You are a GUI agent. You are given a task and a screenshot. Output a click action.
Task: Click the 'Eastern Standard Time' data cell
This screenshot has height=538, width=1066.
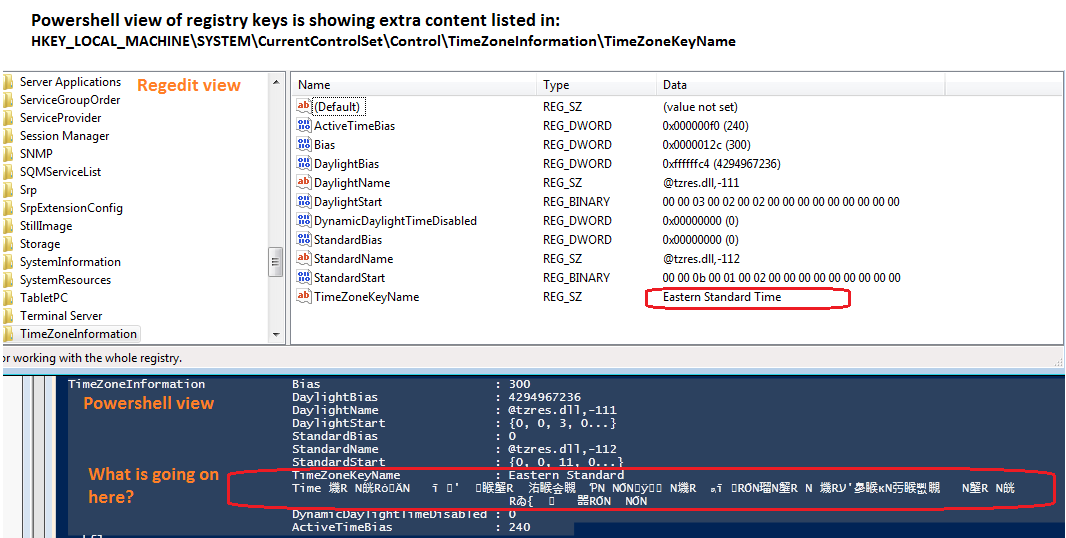[x=722, y=297]
